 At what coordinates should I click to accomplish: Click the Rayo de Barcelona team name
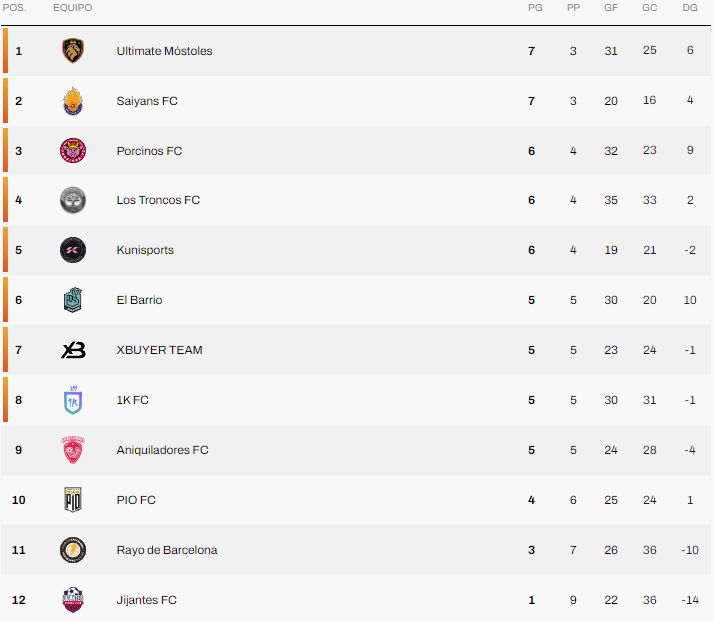click(167, 550)
